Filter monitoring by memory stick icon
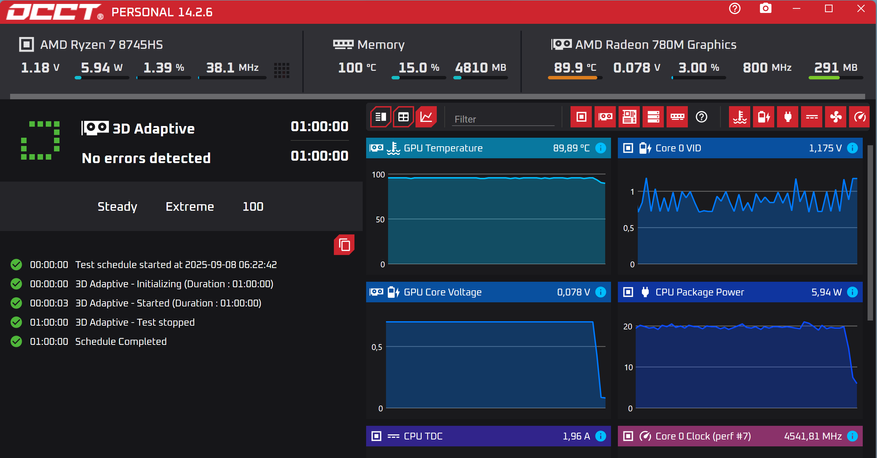Screen dimensions: 877x458 coord(677,117)
